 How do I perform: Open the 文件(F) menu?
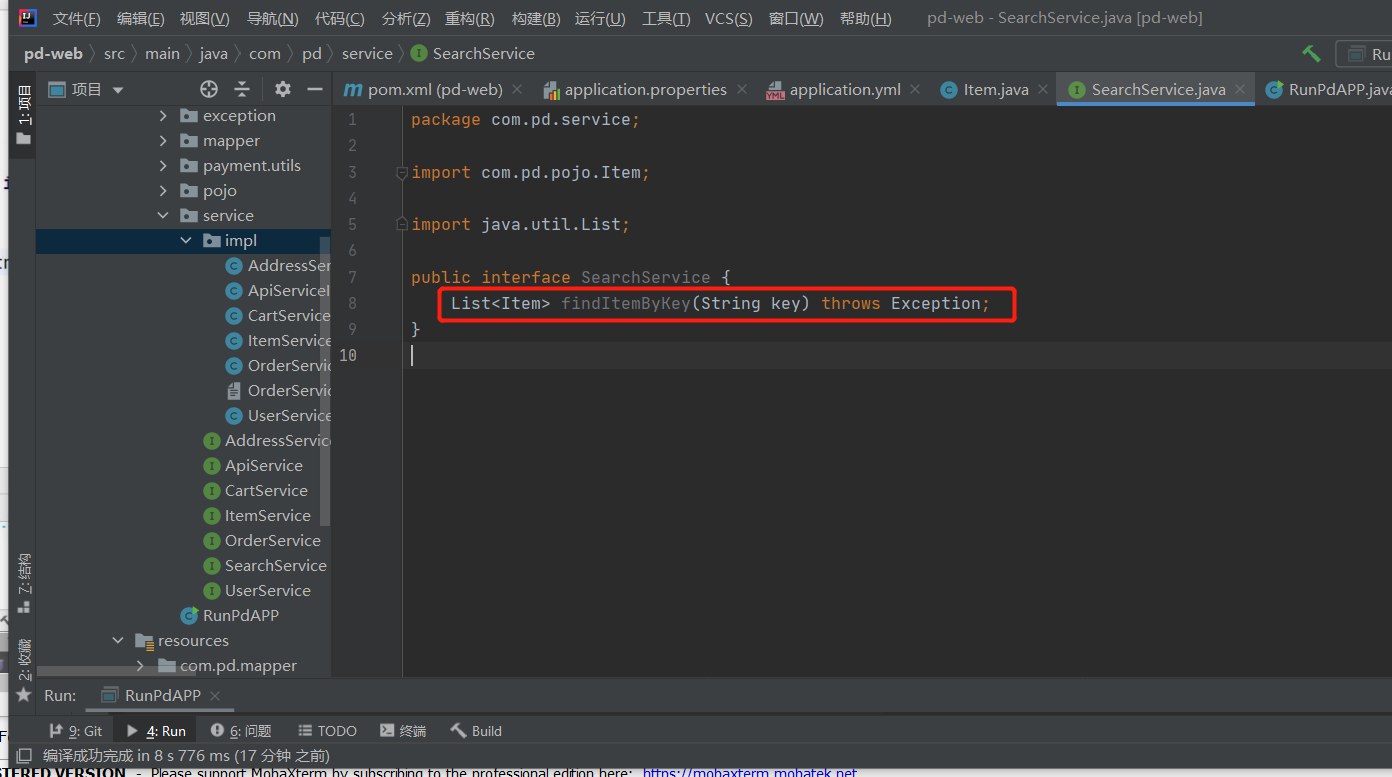[77, 19]
